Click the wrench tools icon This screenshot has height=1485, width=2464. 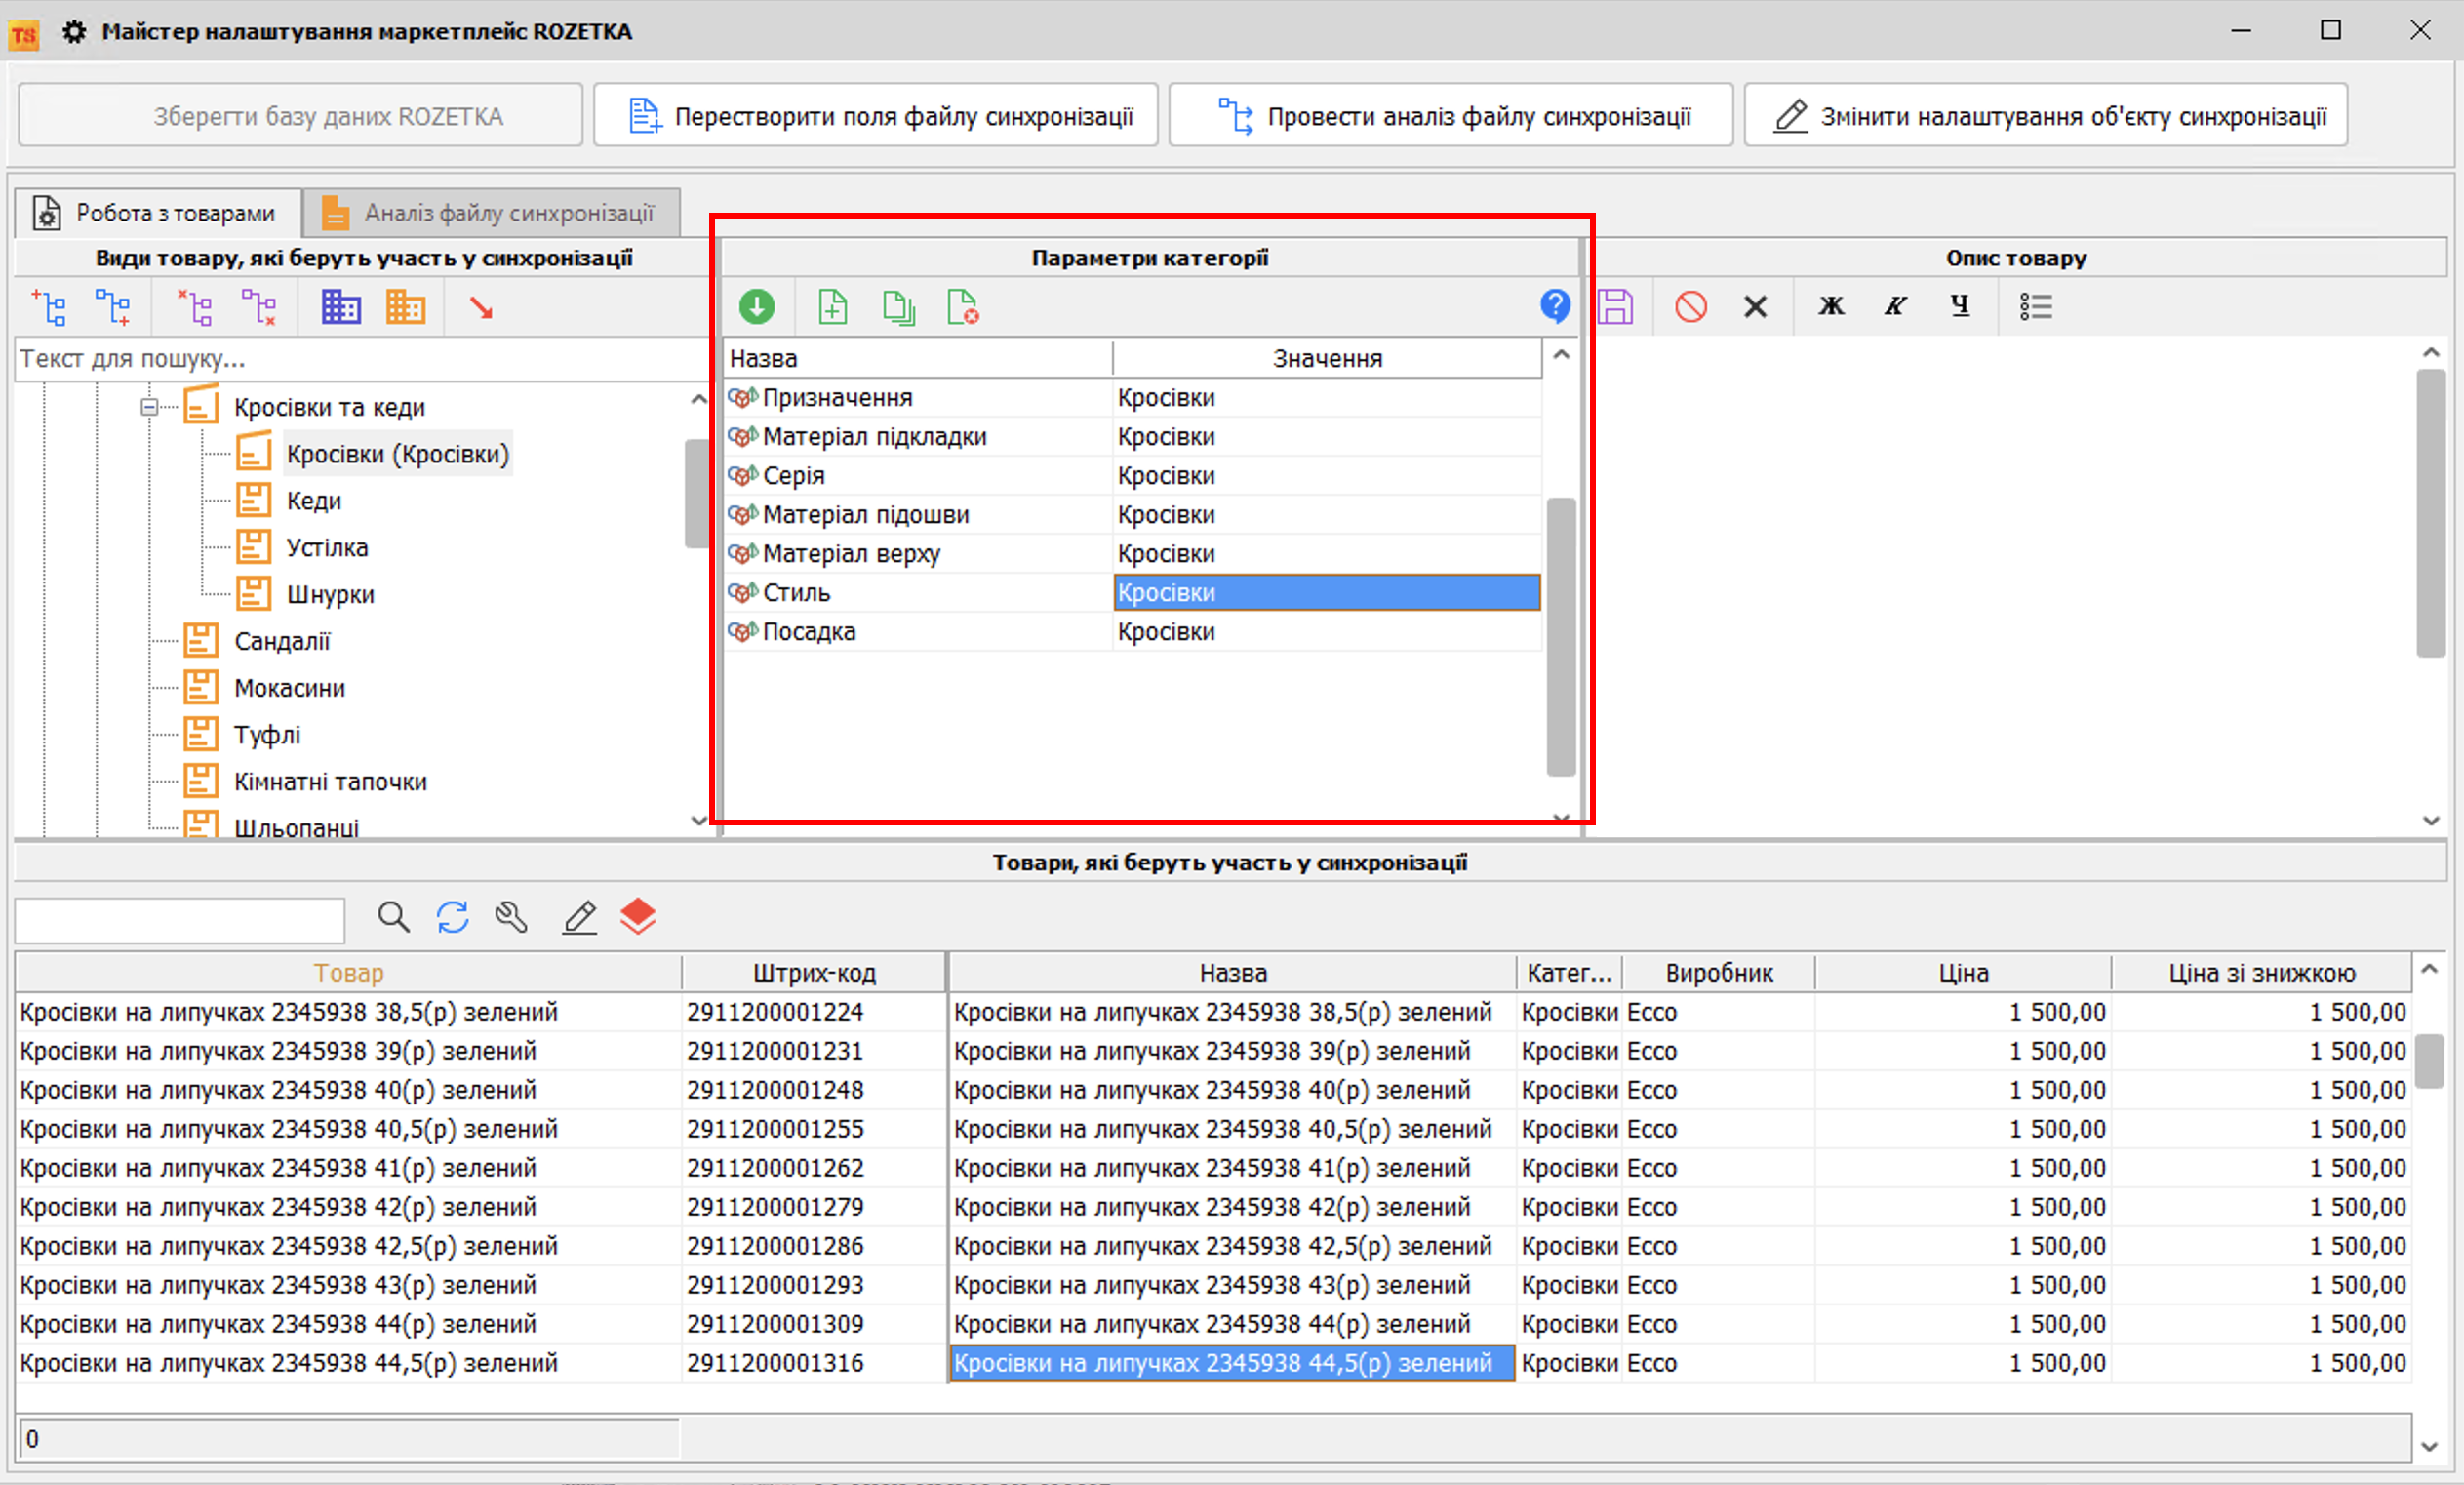tap(511, 917)
